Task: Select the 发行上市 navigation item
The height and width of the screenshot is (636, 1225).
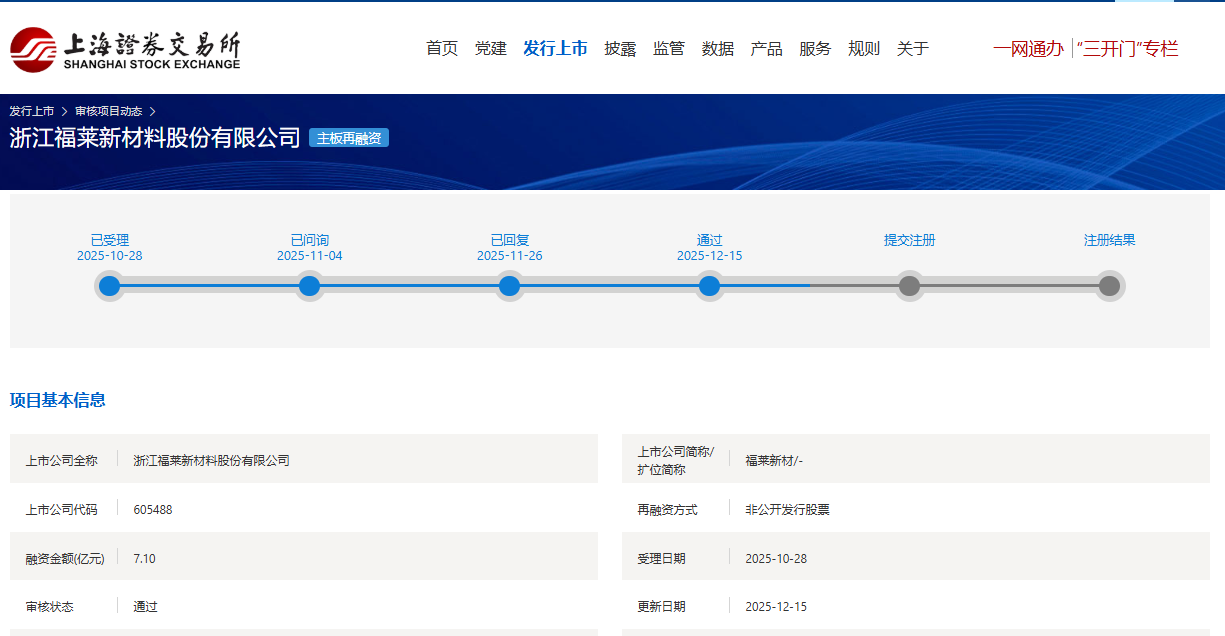Action: pos(555,48)
